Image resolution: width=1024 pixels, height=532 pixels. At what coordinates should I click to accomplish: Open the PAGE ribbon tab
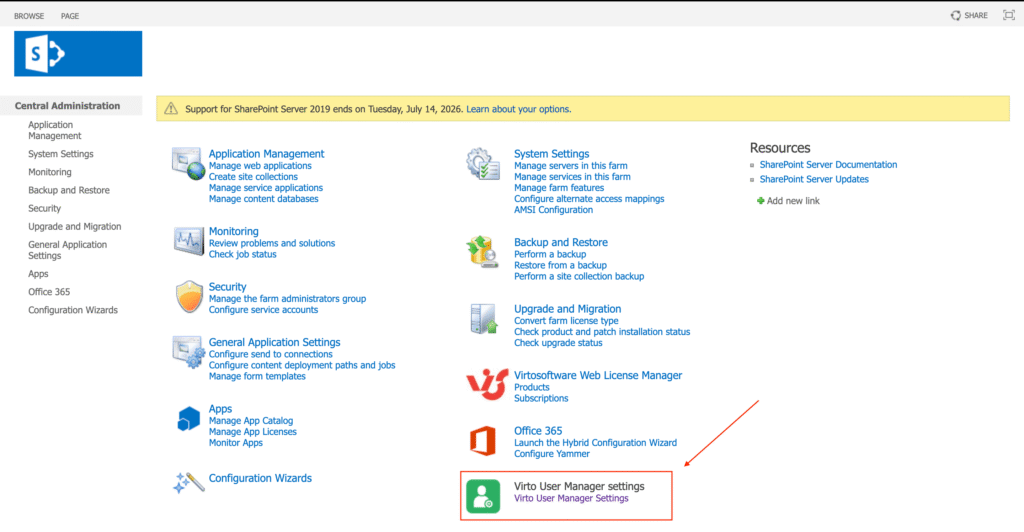point(70,16)
